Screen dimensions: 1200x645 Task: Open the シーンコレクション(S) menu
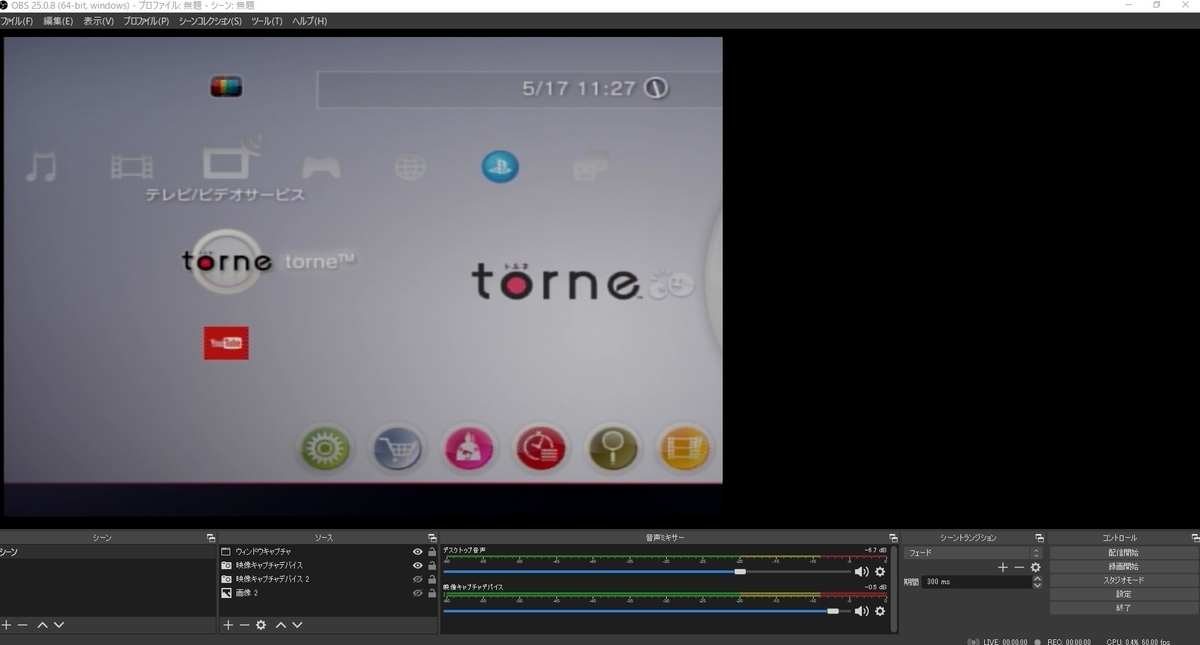[x=210, y=21]
